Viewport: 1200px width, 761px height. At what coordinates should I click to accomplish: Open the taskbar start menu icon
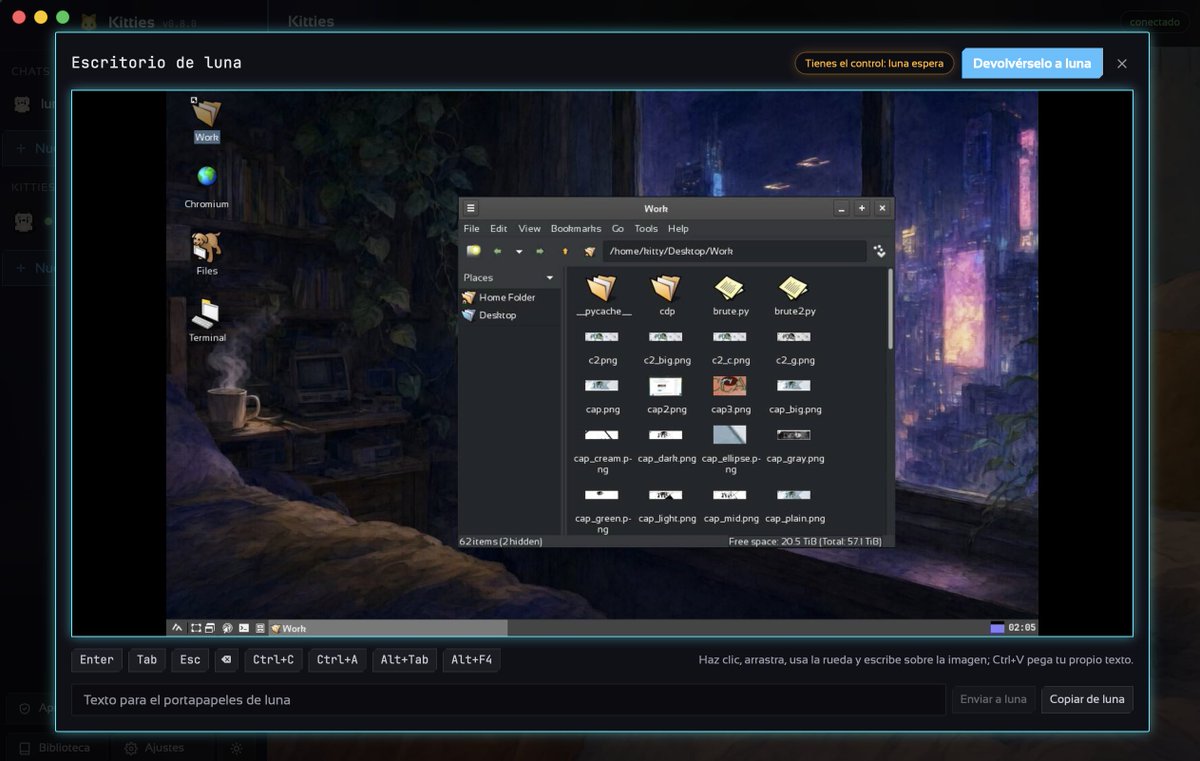[178, 628]
